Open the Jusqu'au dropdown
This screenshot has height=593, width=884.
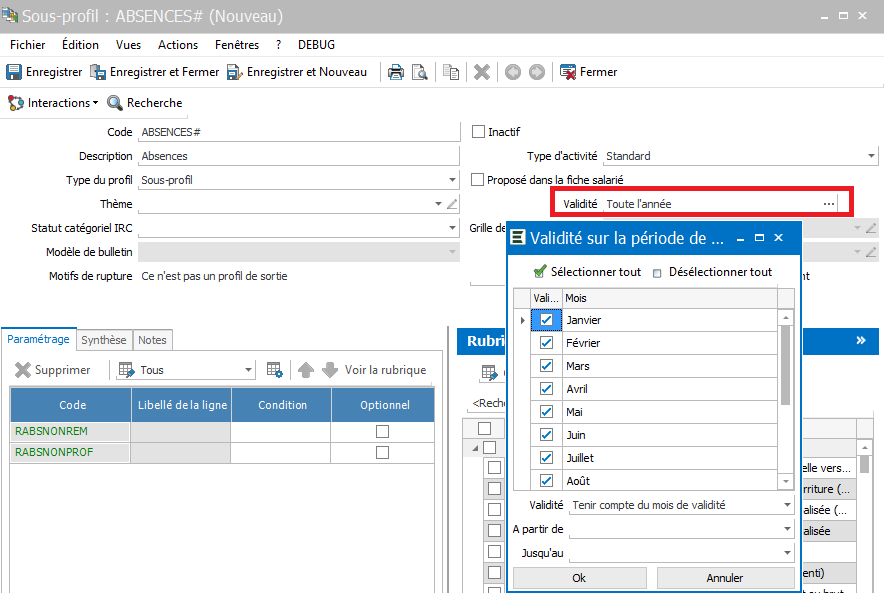click(x=788, y=553)
